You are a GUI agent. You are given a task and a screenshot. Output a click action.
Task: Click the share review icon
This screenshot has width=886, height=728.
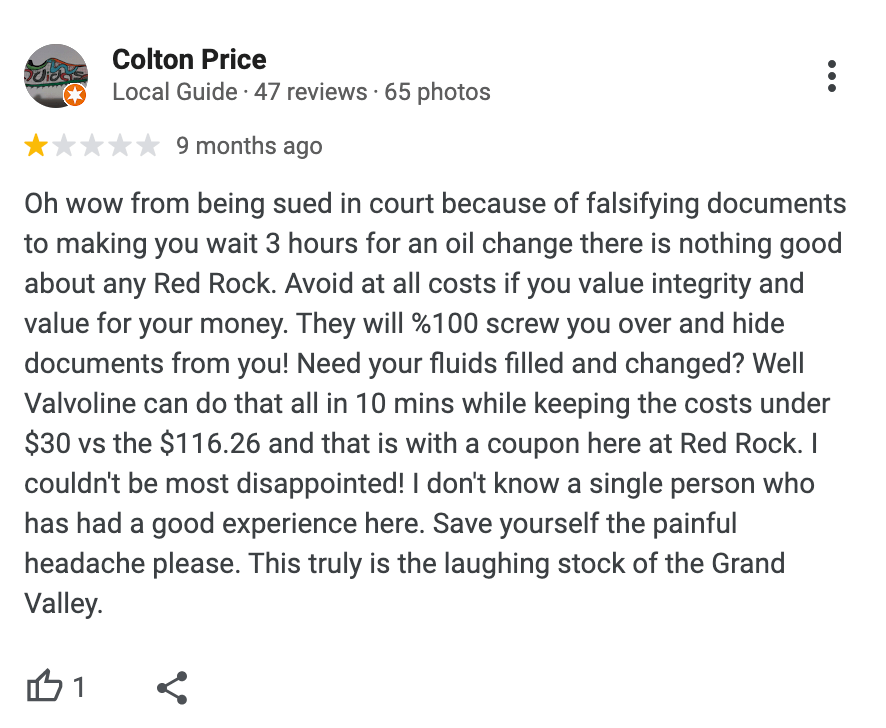172,687
